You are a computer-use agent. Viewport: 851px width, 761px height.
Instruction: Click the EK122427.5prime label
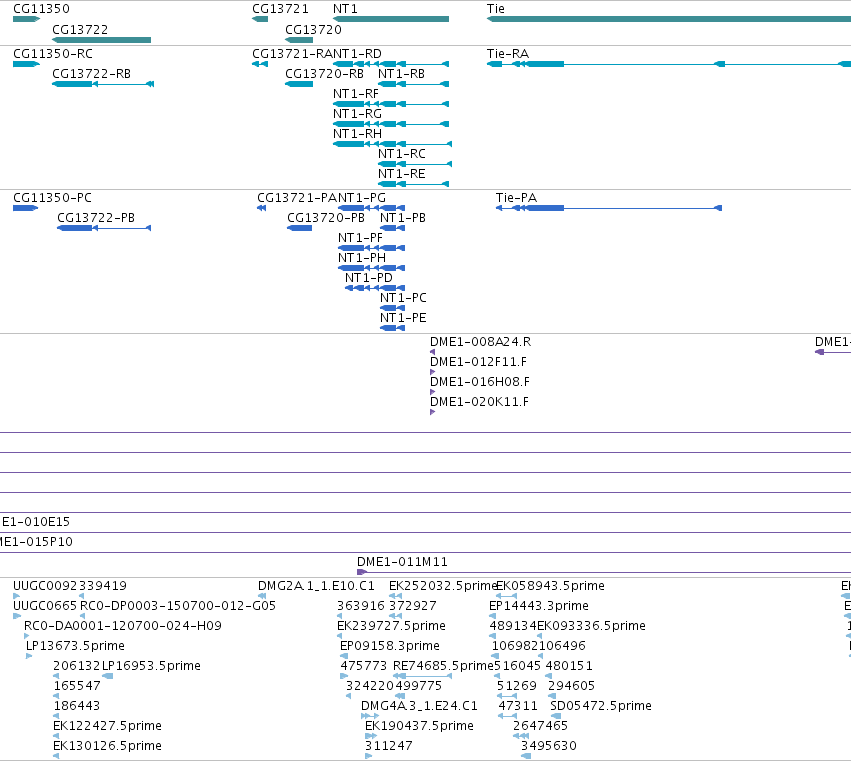tap(107, 726)
